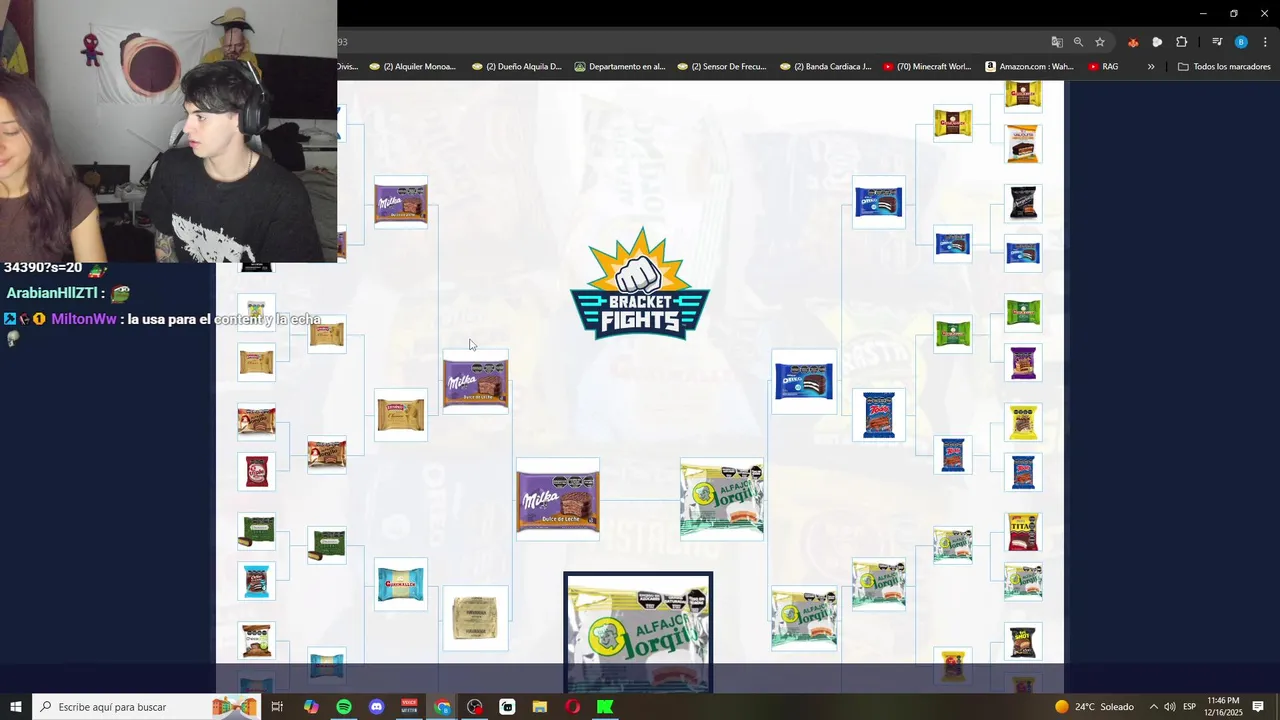Select the Jorgito alfajor in the final matchup
This screenshot has height=720, width=1280.
pos(722,499)
